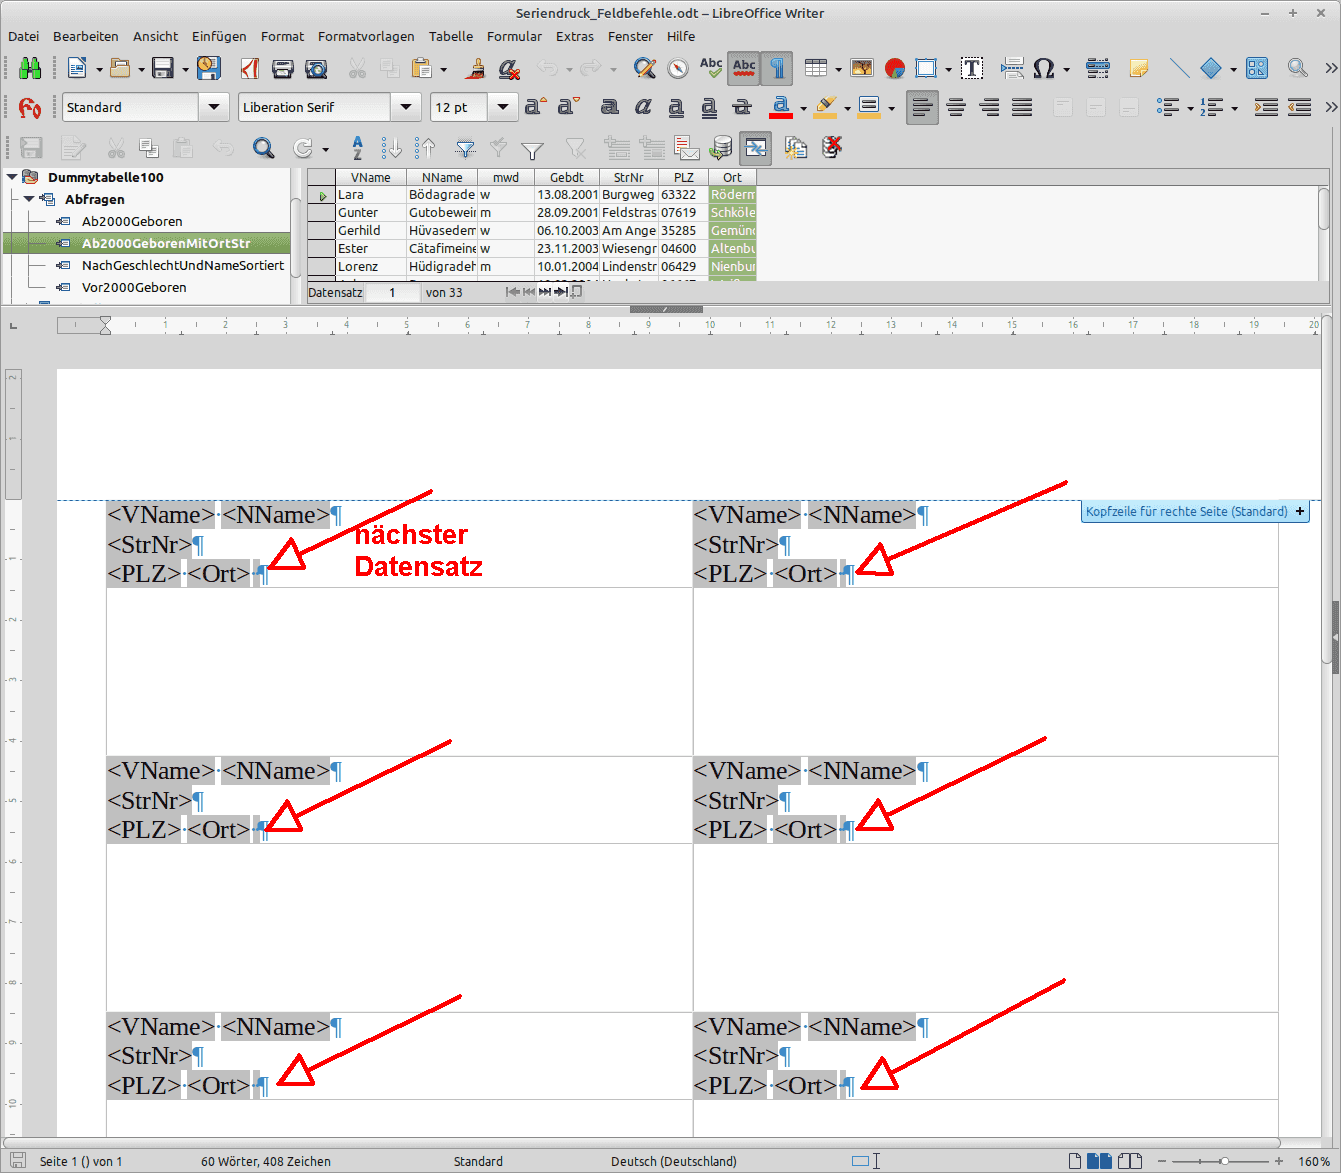
Task: Click the Clone Formatting brush icon
Action: pos(477,68)
